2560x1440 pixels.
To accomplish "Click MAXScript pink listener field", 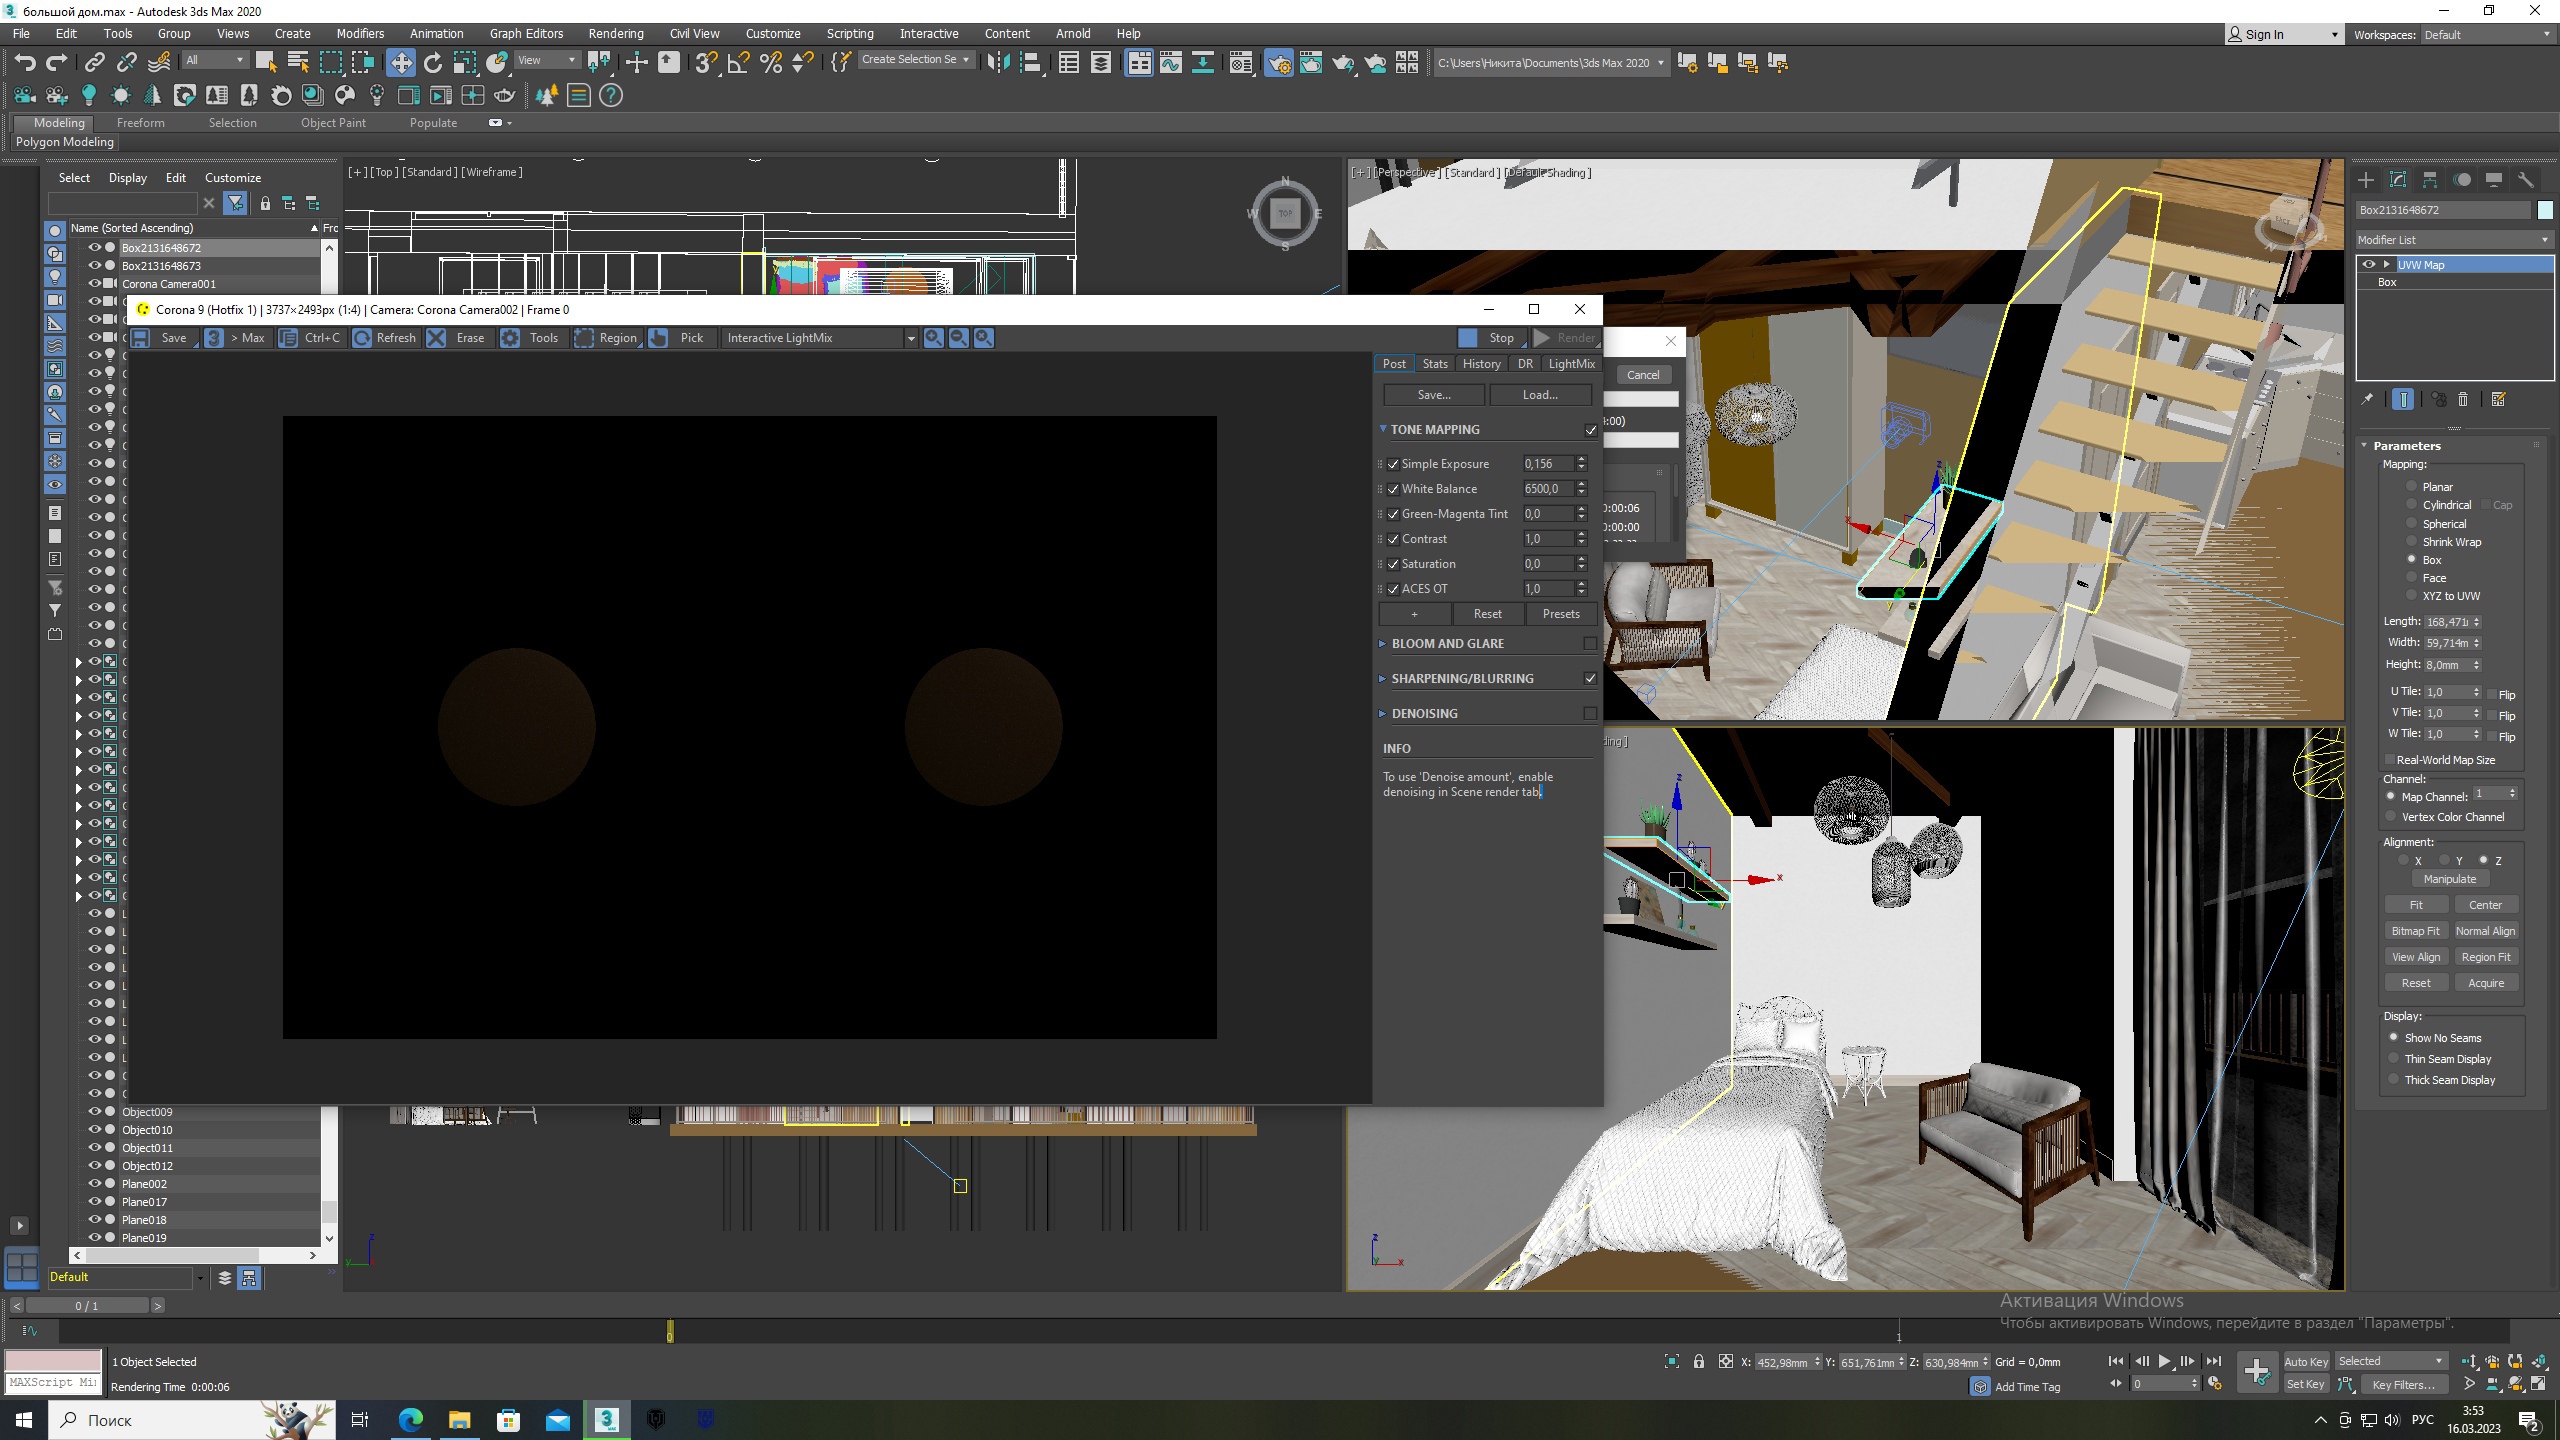I will click(53, 1361).
